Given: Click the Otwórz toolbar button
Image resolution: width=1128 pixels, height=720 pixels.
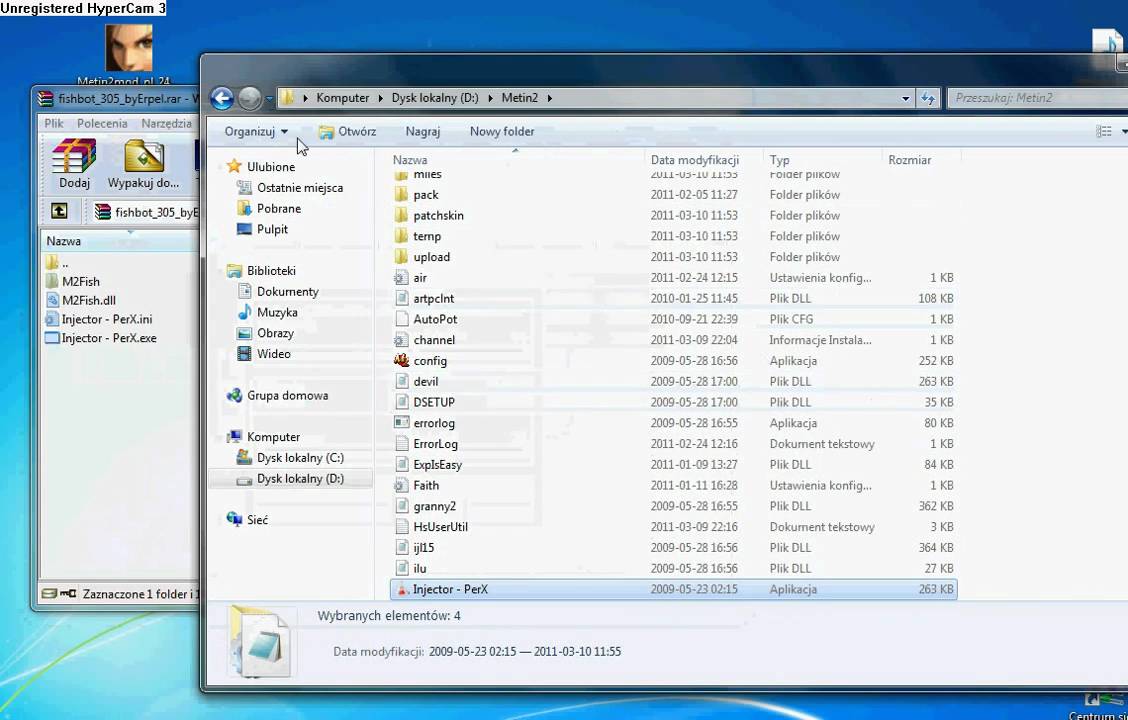Looking at the screenshot, I should 347,132.
